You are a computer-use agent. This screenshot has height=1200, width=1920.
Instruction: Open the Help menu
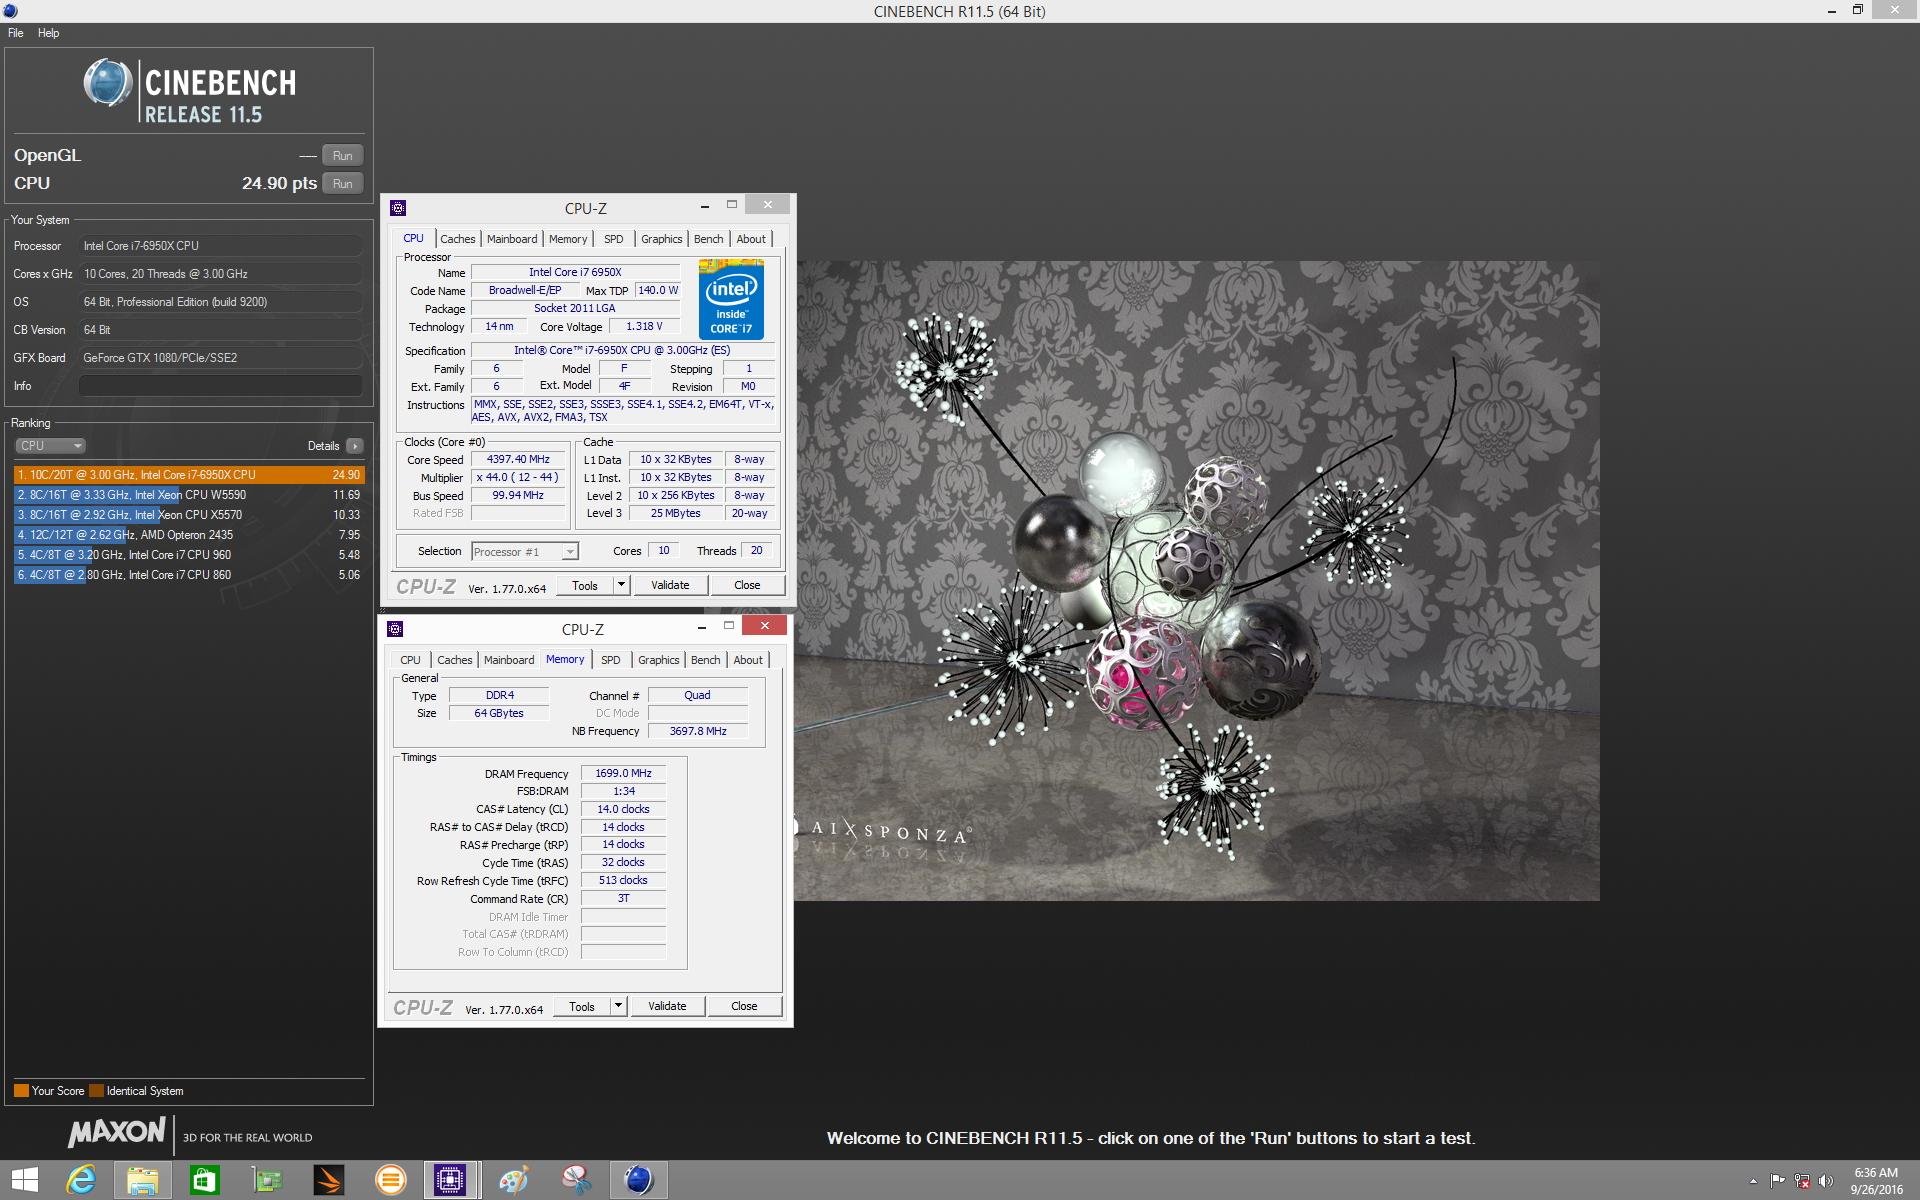(x=49, y=33)
